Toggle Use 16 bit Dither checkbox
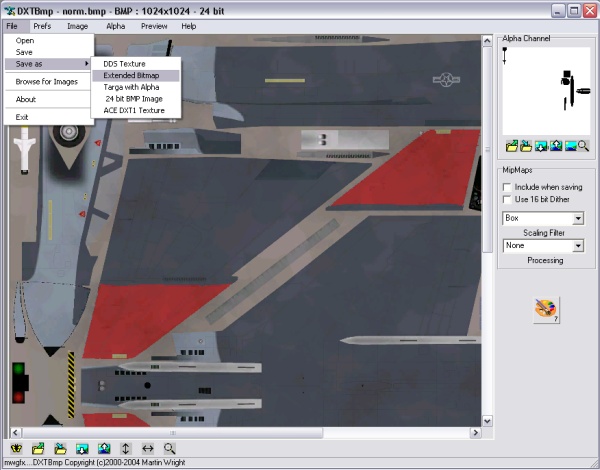The width and height of the screenshot is (600, 470). pos(508,200)
